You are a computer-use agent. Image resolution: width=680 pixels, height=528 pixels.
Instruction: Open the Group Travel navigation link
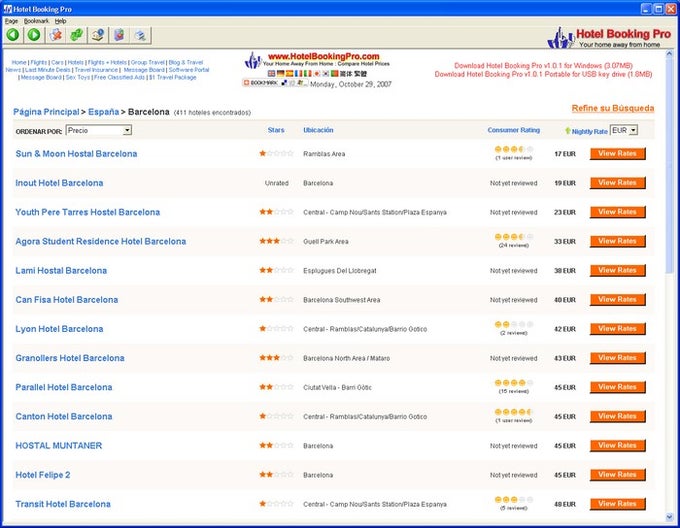(x=148, y=62)
